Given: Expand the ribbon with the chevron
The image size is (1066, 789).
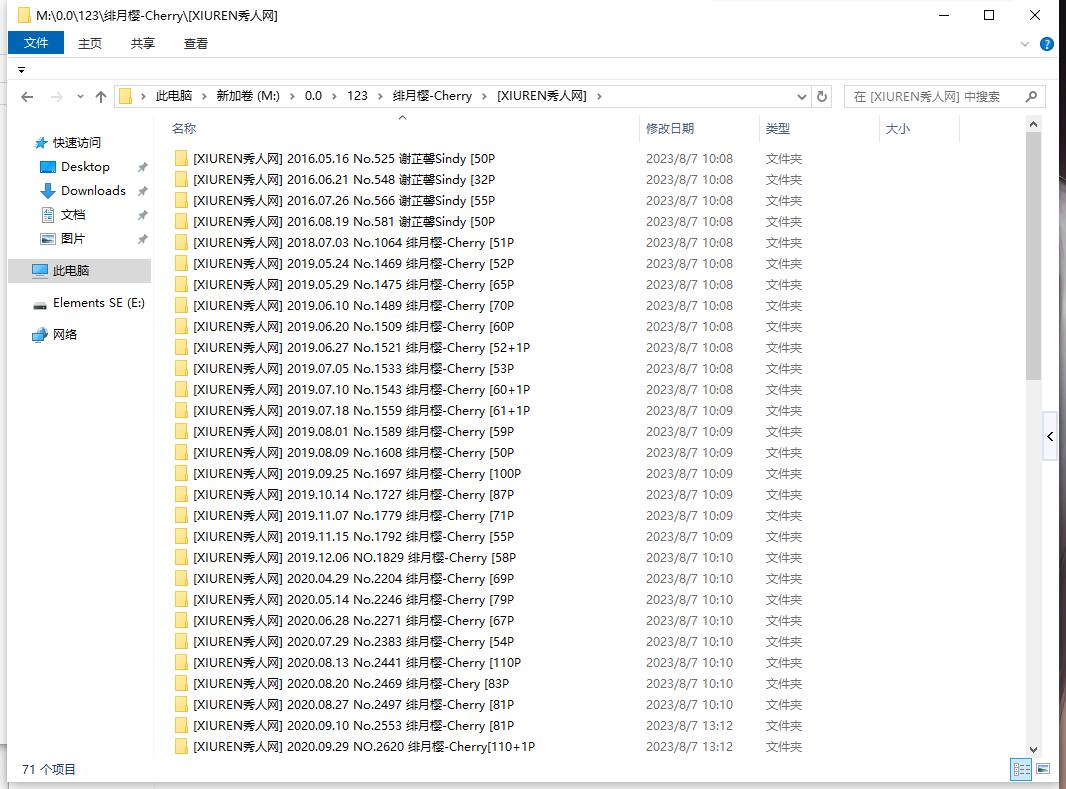Looking at the screenshot, I should coord(1025,45).
